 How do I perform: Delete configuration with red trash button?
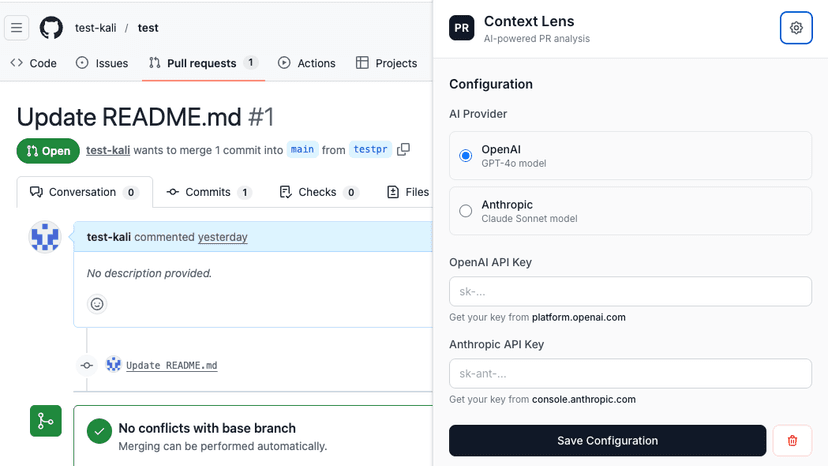coord(792,441)
